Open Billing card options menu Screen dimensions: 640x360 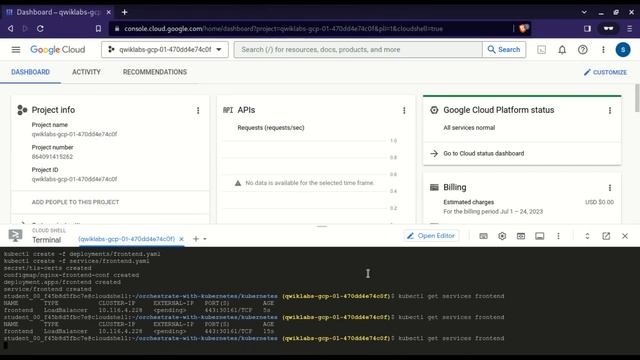tap(610, 188)
